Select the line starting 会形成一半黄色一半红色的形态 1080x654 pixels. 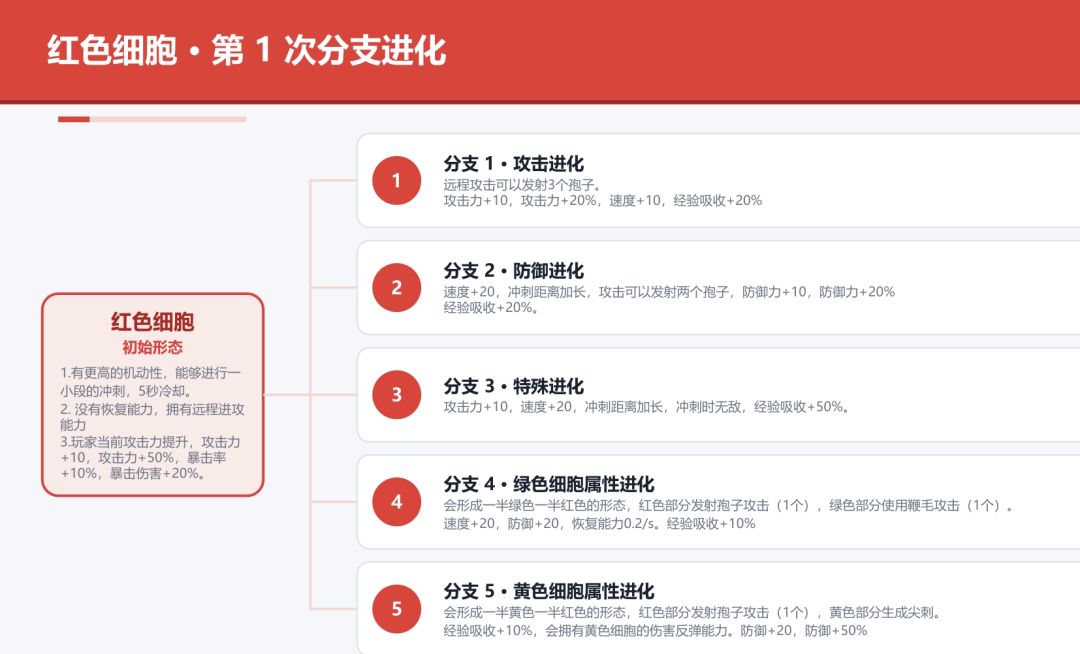(693, 613)
